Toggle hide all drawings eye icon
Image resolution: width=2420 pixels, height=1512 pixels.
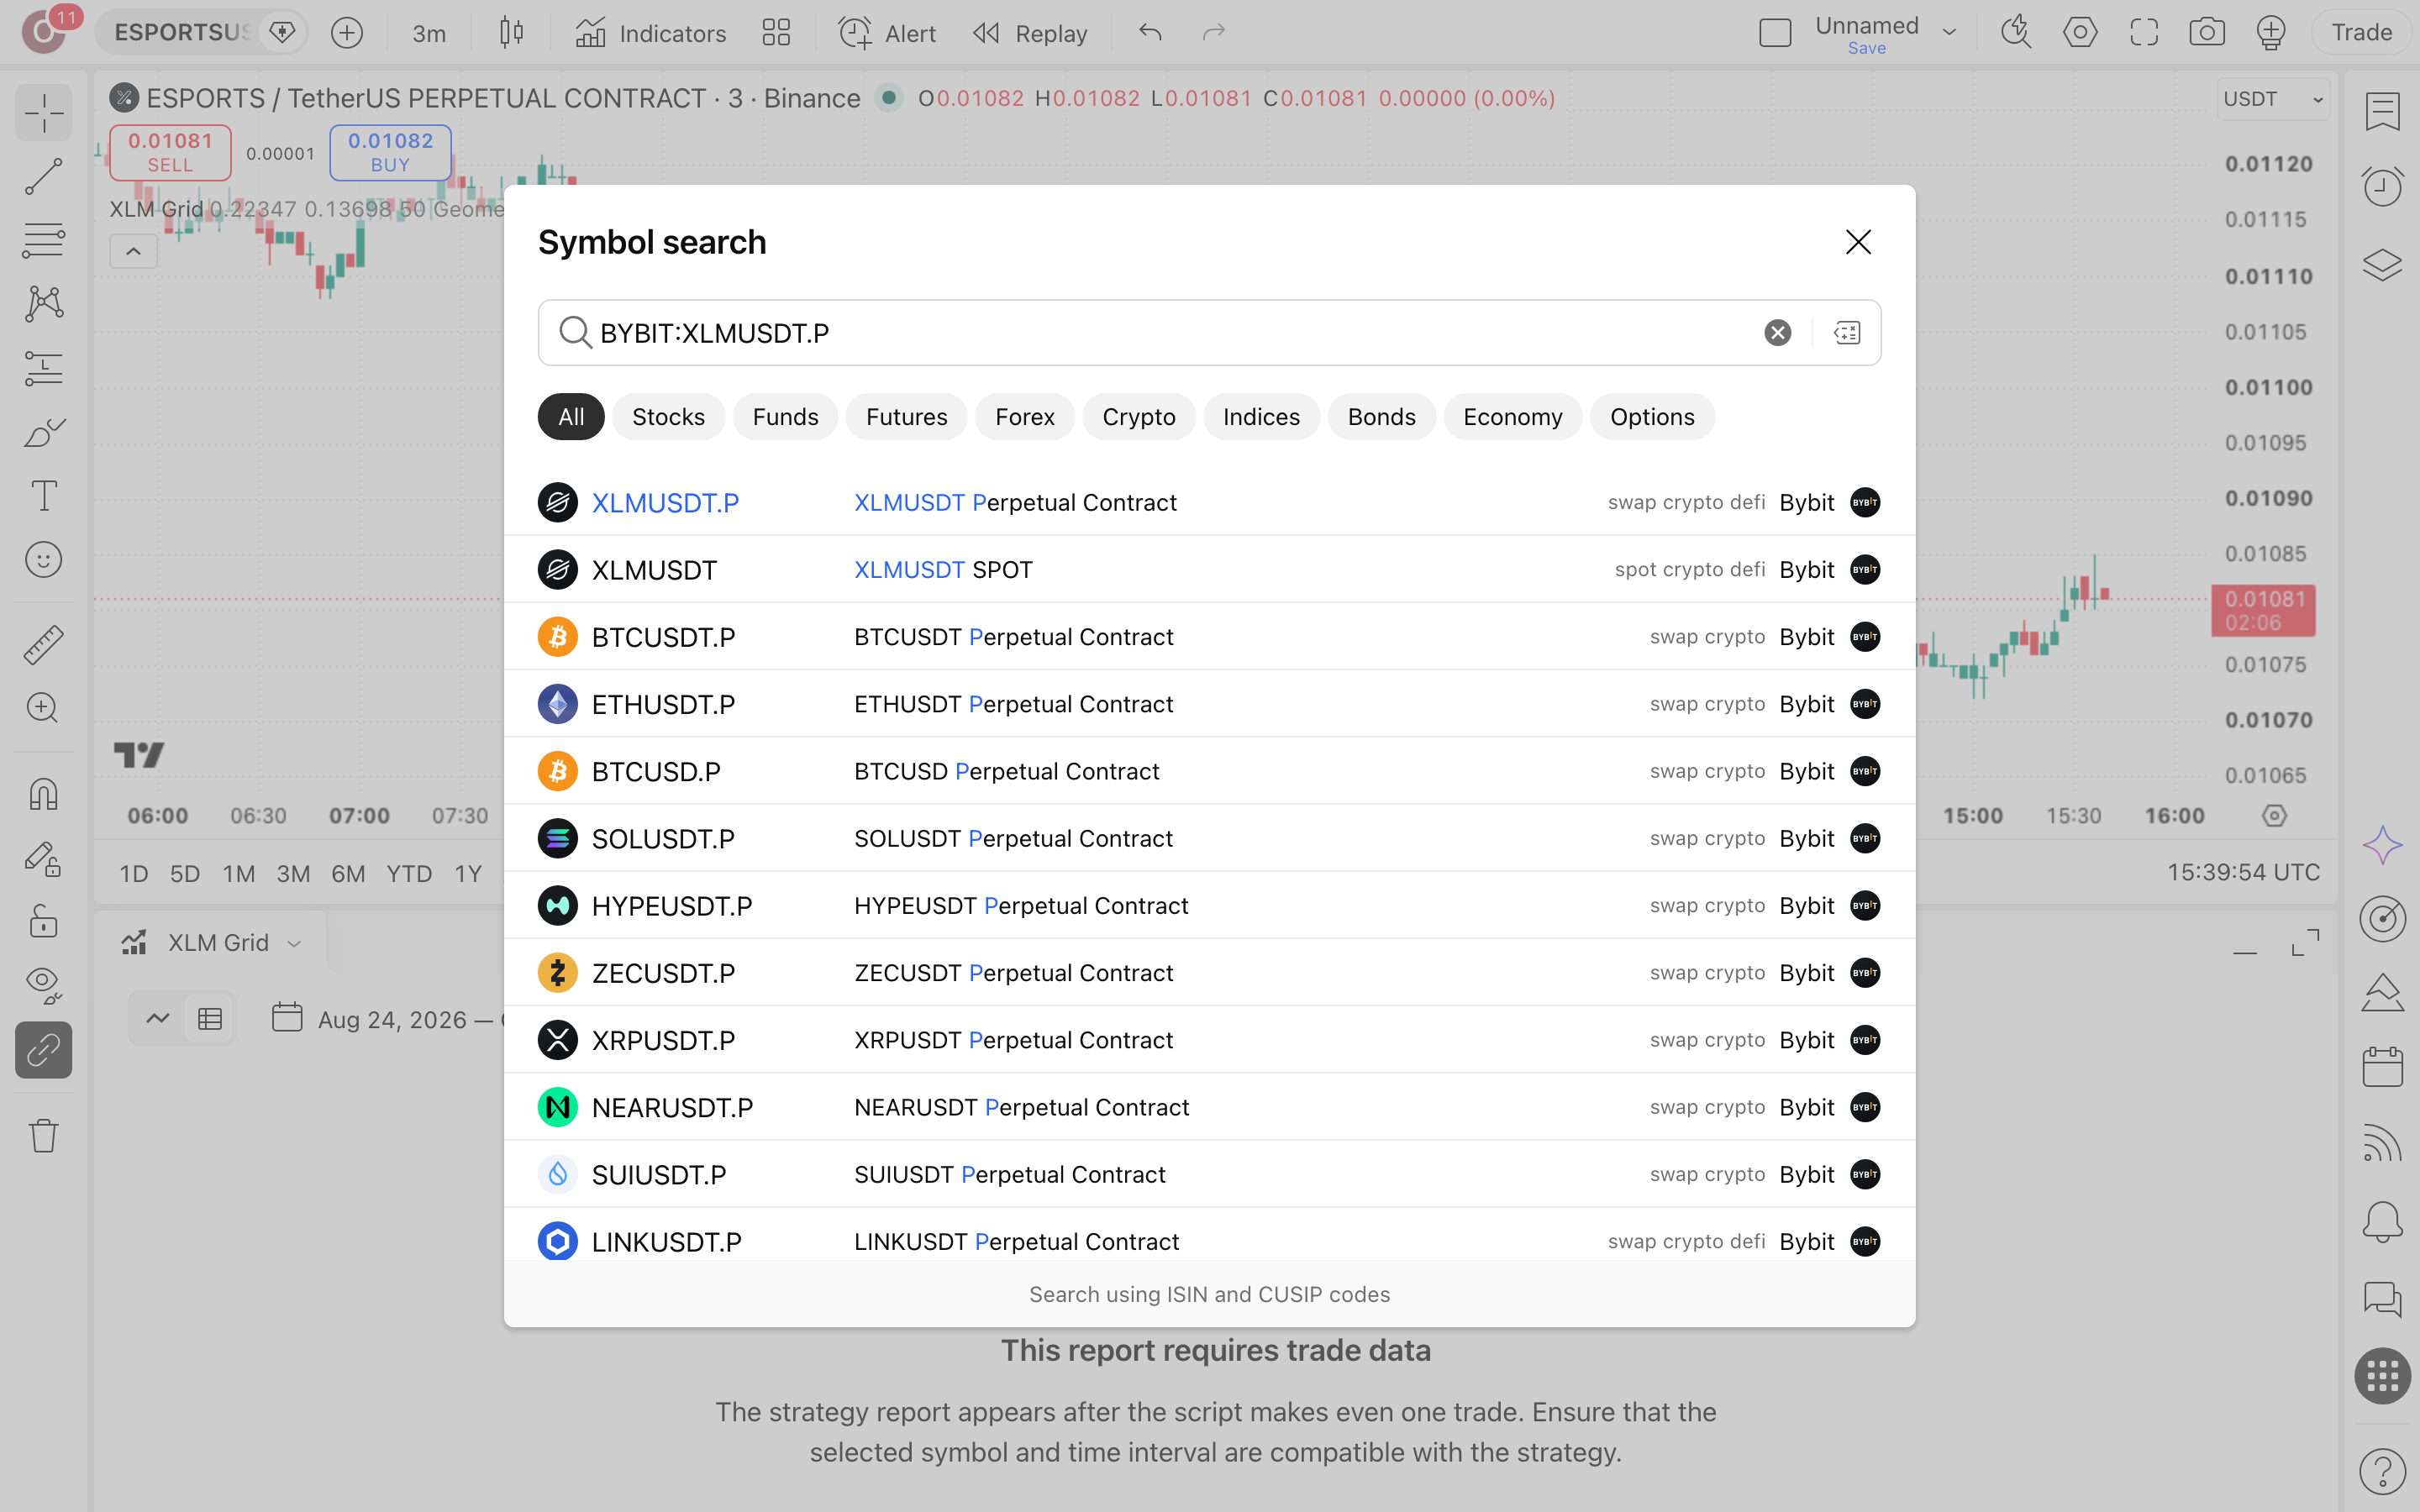[x=43, y=985]
